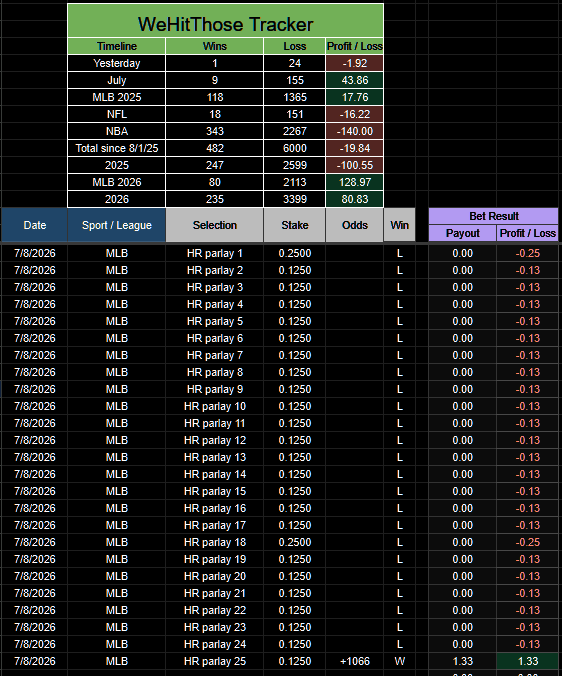Select profit value -19.84
The image size is (562, 676).
355,148
